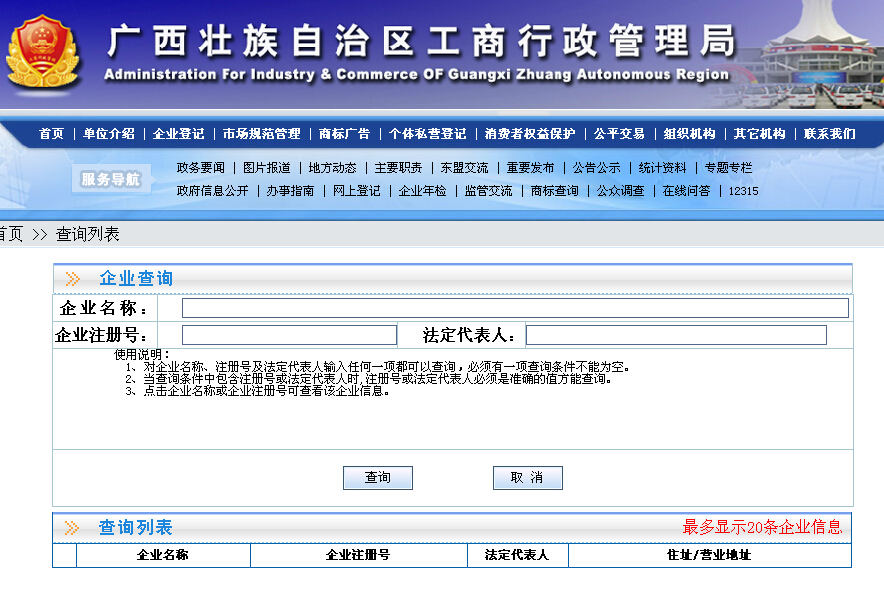Open the 政务要闻 link
The height and width of the screenshot is (602, 884).
[x=200, y=168]
